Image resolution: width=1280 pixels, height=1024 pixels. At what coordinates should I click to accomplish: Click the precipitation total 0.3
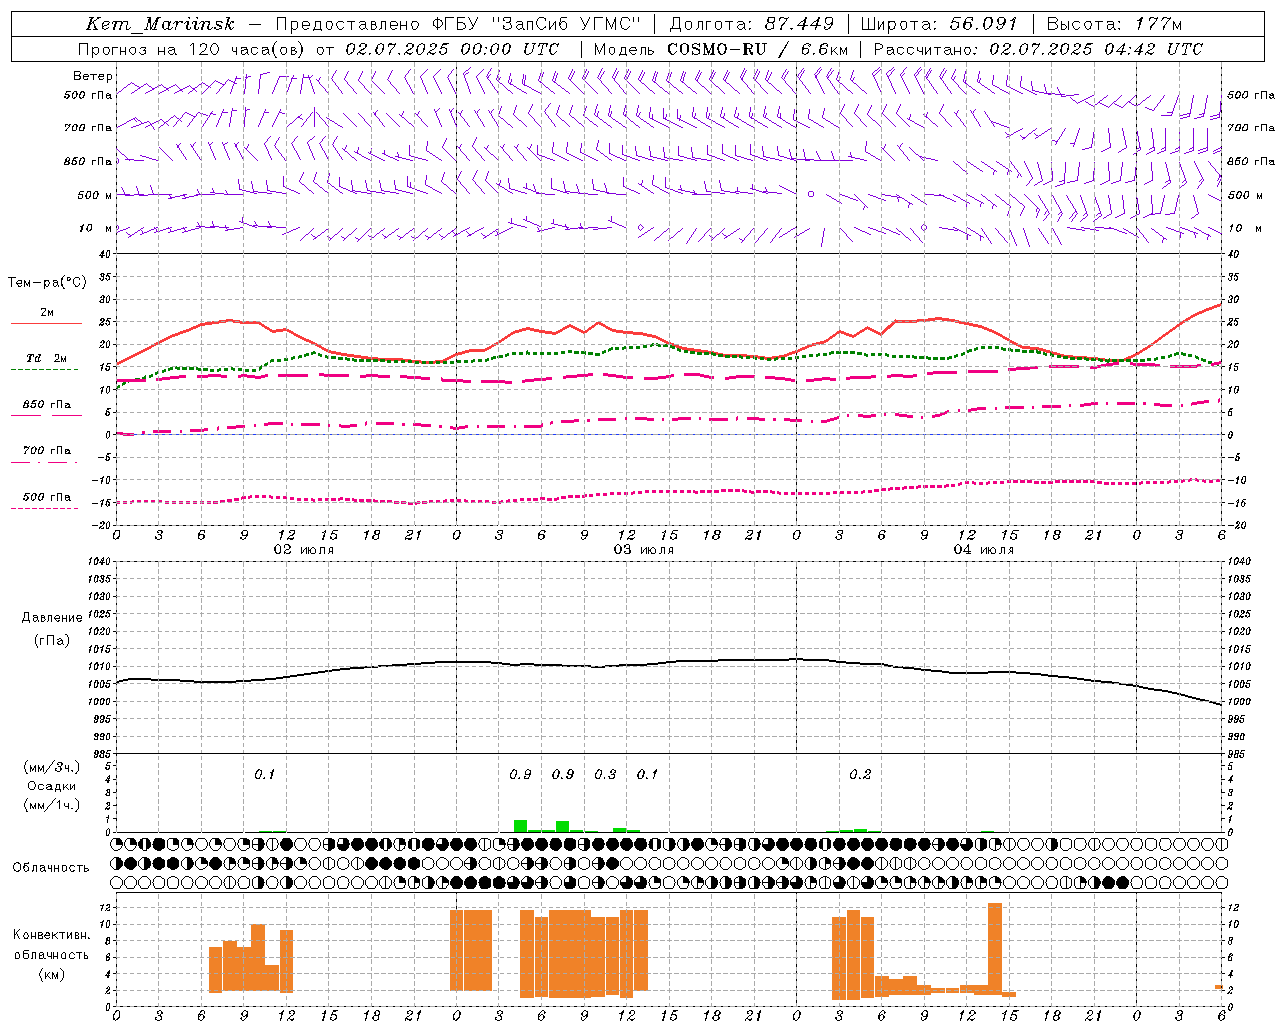click(605, 774)
